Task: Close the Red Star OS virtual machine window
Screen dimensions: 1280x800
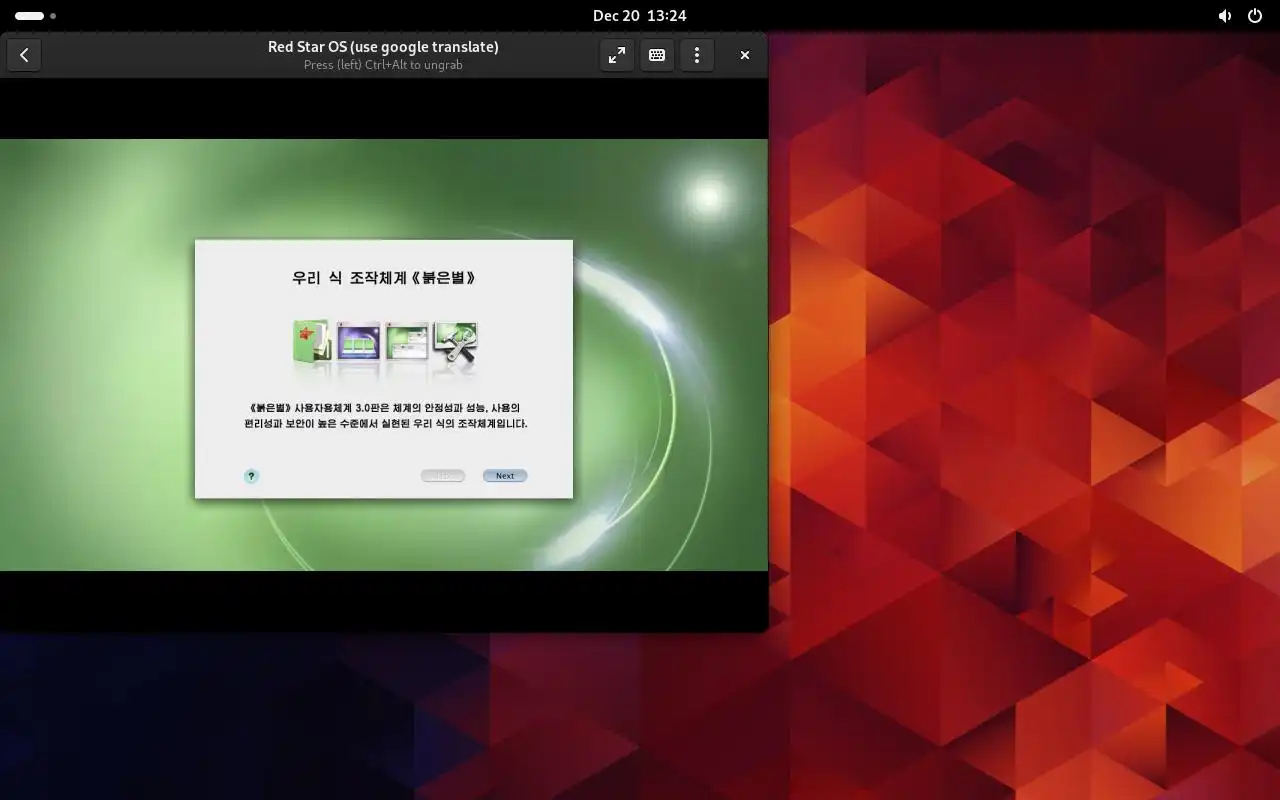Action: 745,56
